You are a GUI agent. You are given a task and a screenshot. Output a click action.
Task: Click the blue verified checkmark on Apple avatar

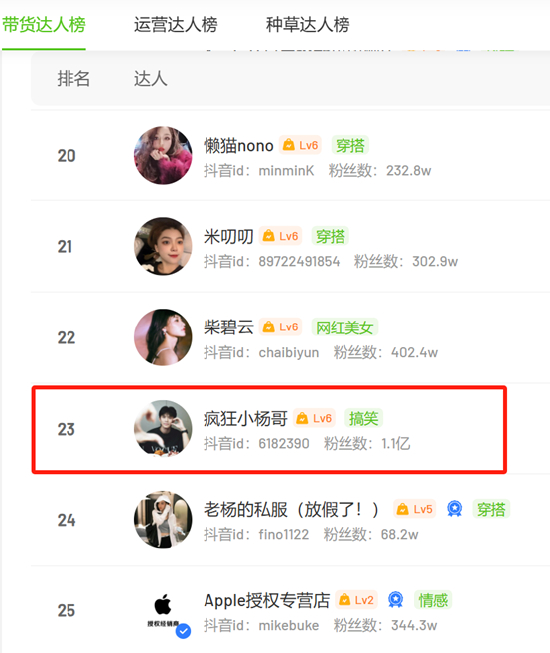coord(183,631)
